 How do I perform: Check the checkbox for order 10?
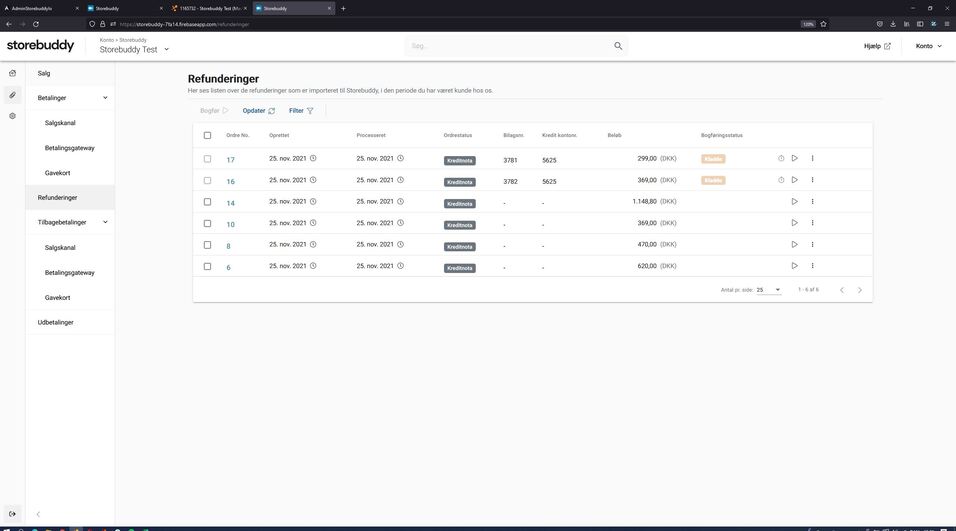207,223
